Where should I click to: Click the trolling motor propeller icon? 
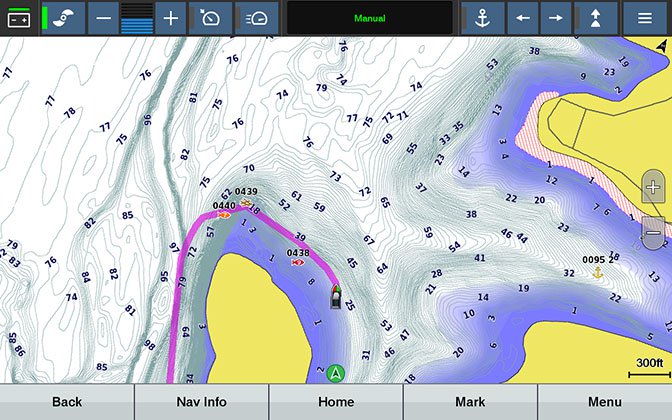click(63, 18)
